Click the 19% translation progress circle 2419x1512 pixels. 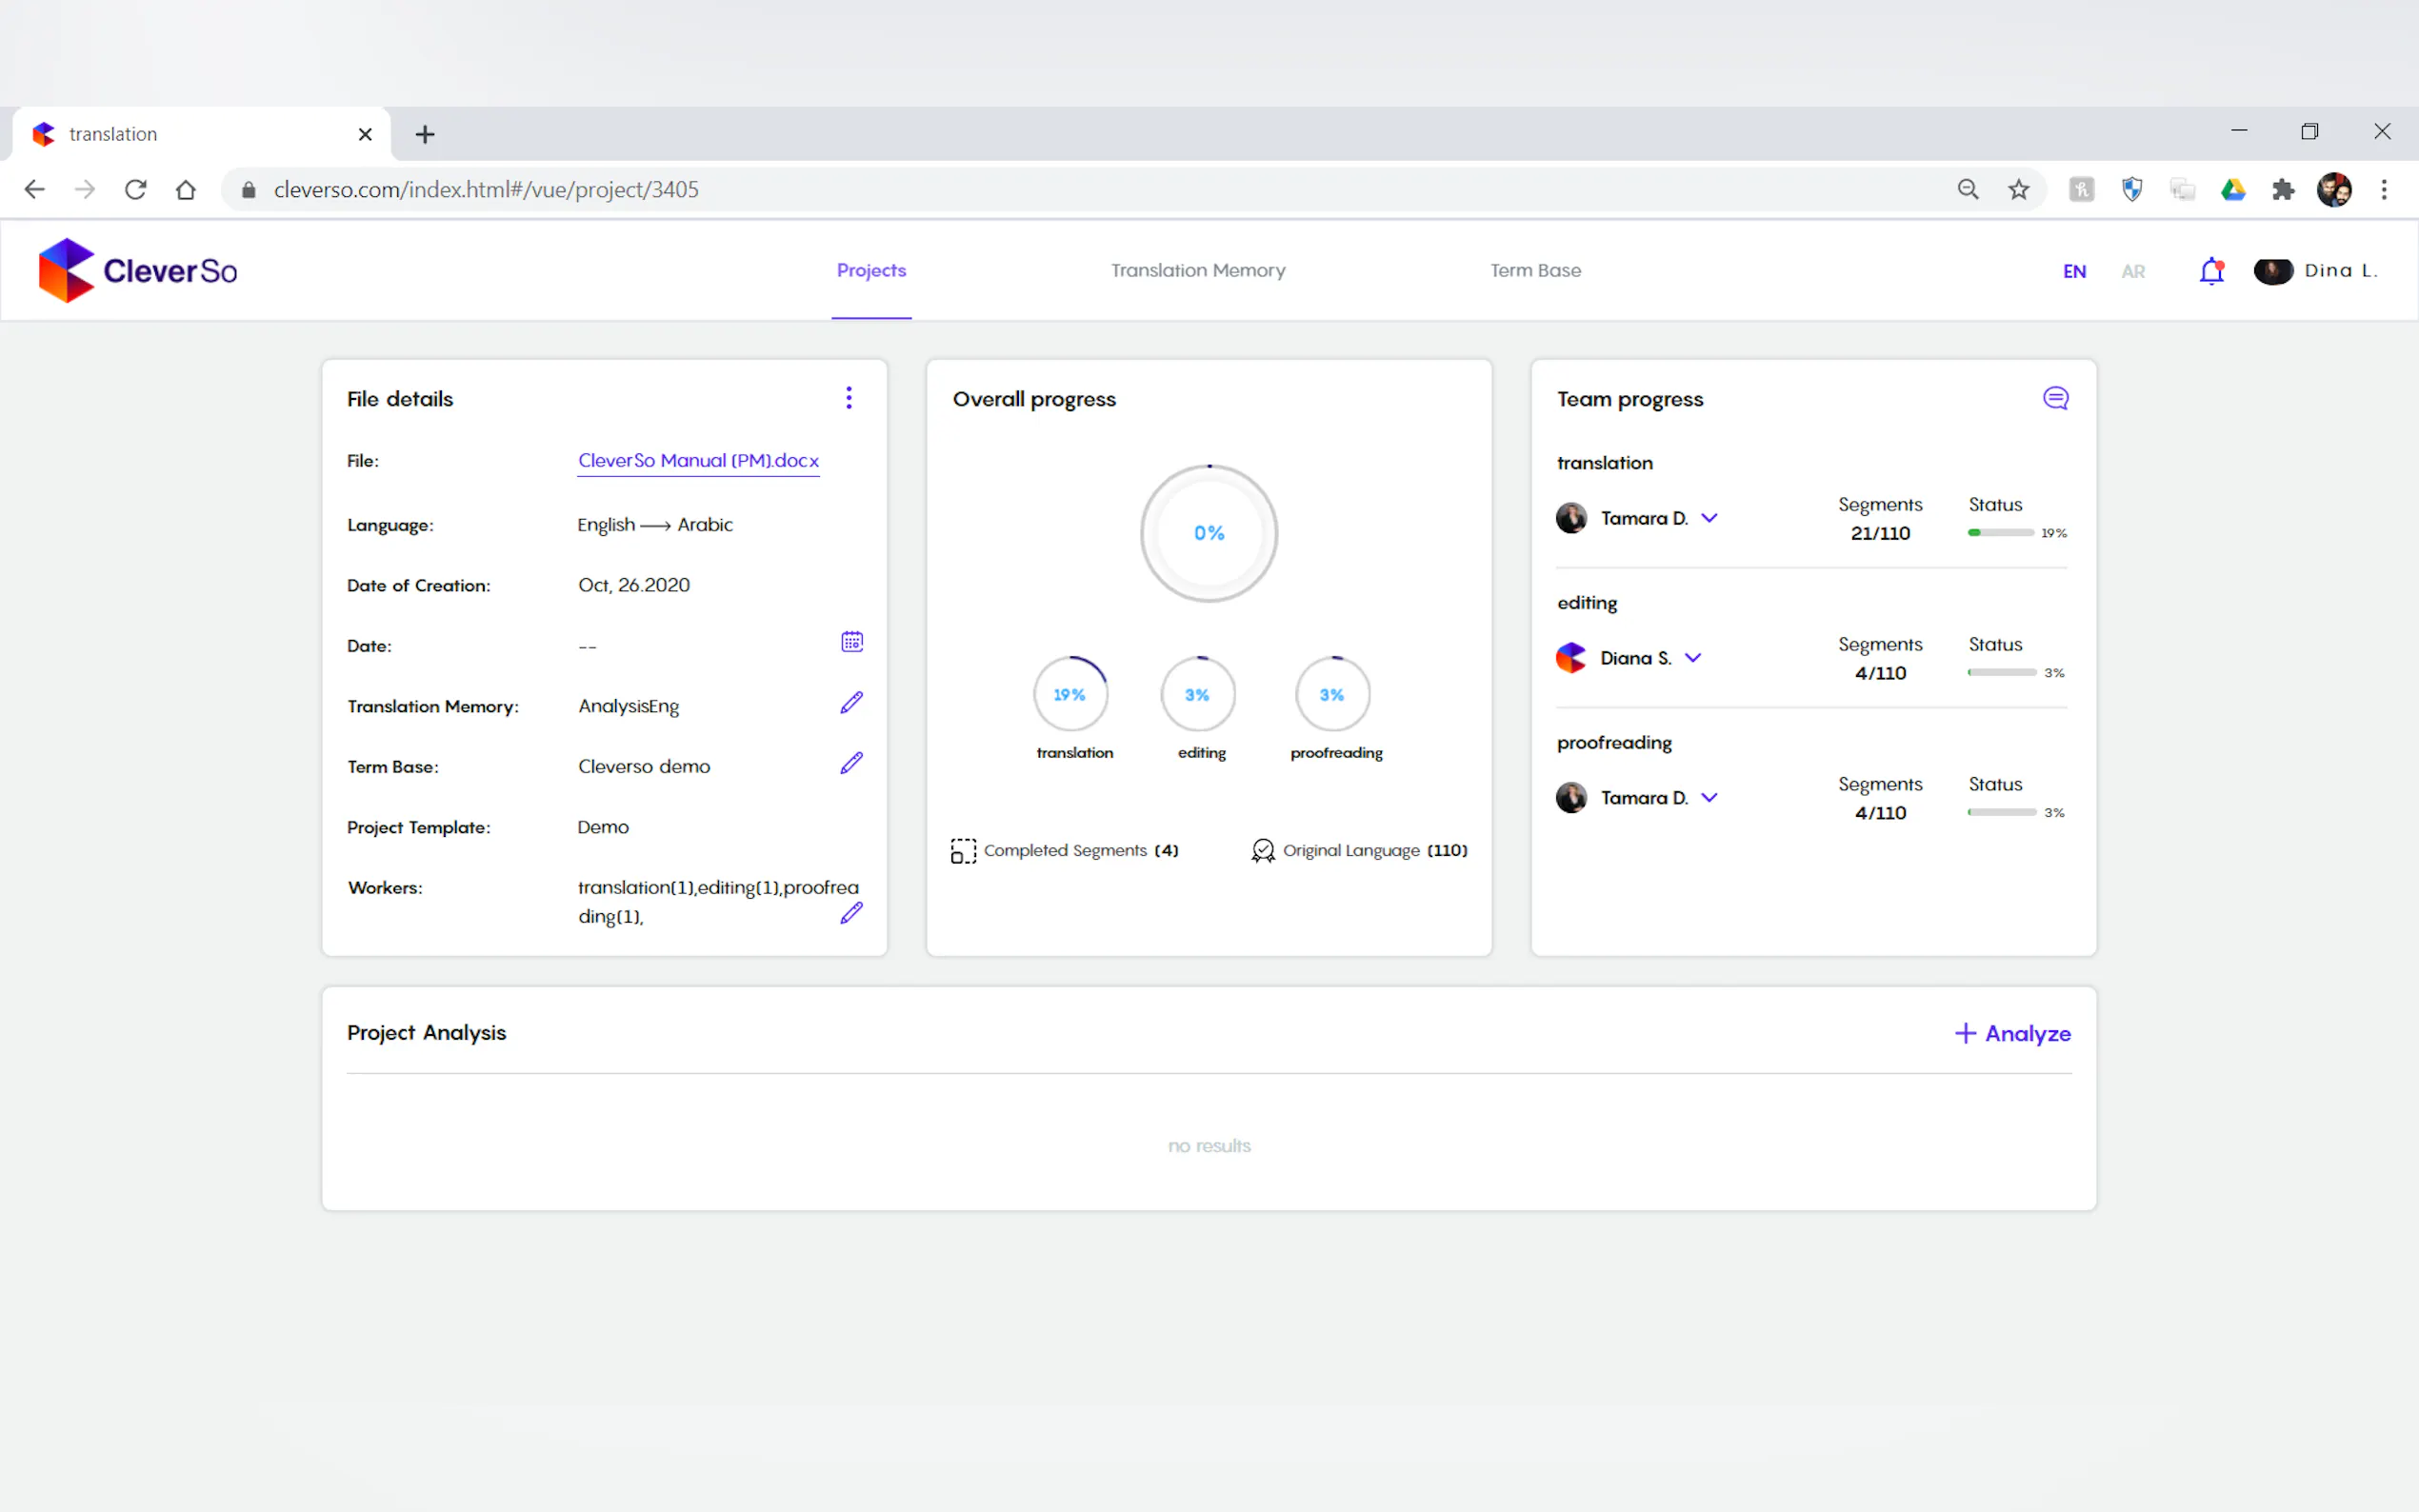(1070, 694)
